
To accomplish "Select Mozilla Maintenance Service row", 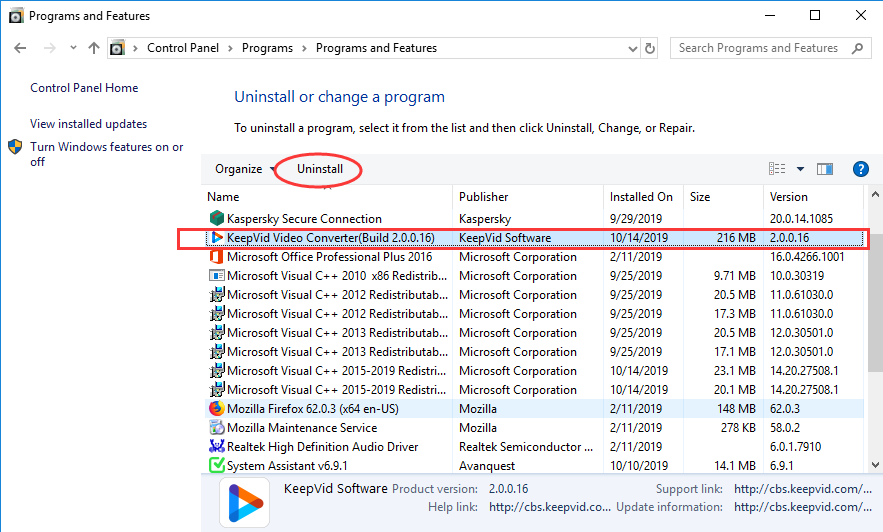I will click(x=533, y=428).
